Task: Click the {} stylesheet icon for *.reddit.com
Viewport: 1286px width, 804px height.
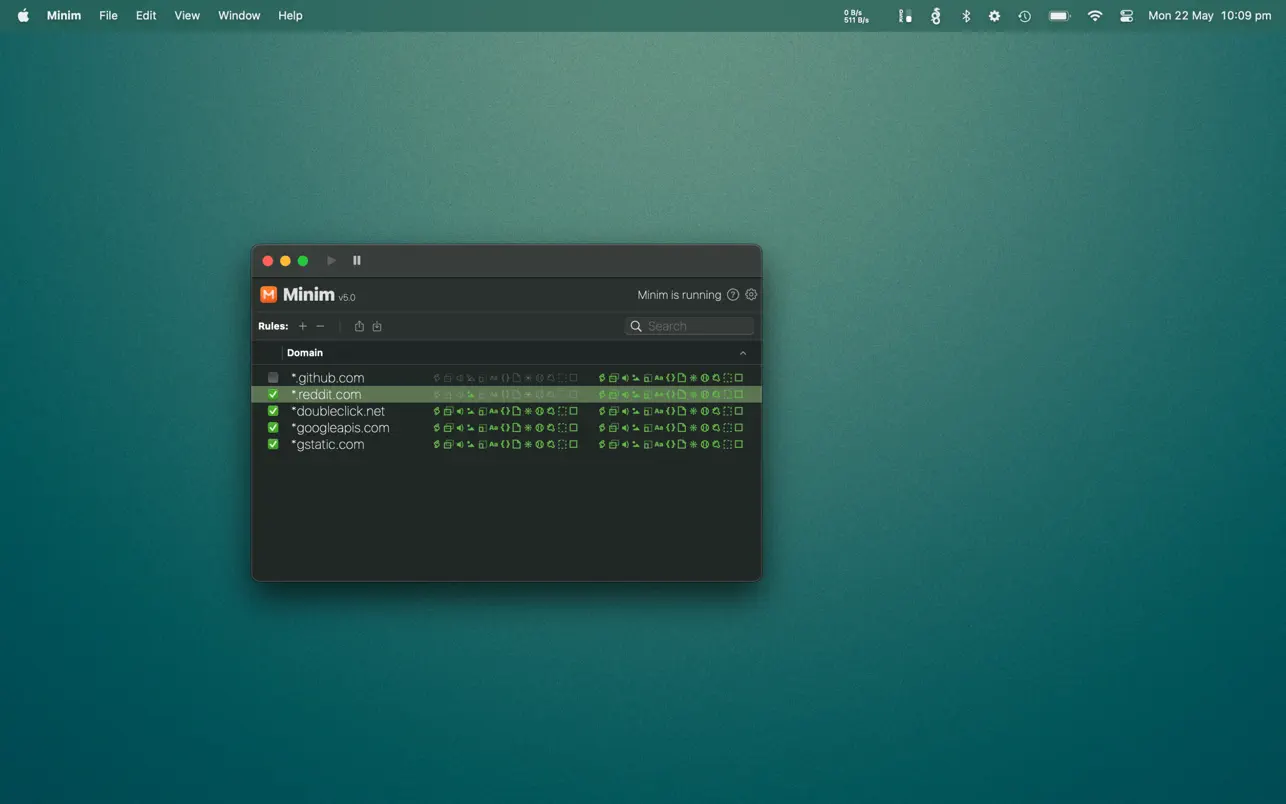Action: 505,394
